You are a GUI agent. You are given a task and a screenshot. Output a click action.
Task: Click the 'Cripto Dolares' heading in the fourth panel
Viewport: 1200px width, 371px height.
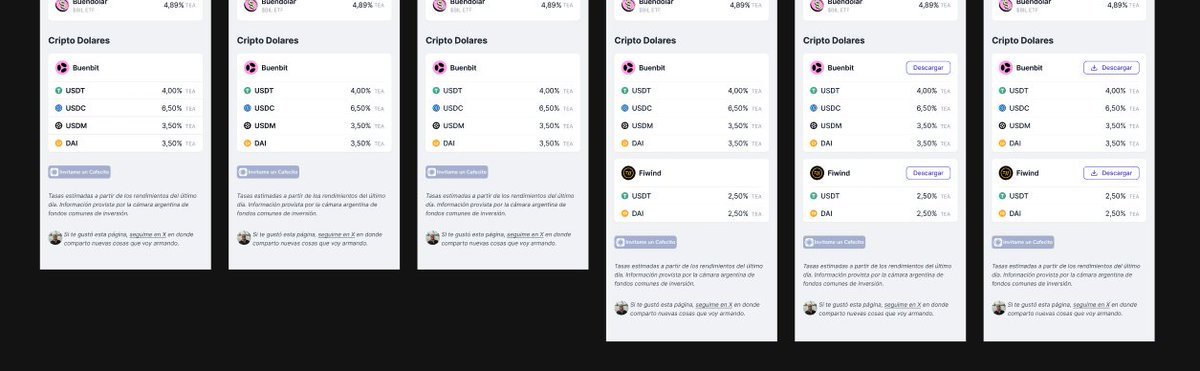point(646,41)
